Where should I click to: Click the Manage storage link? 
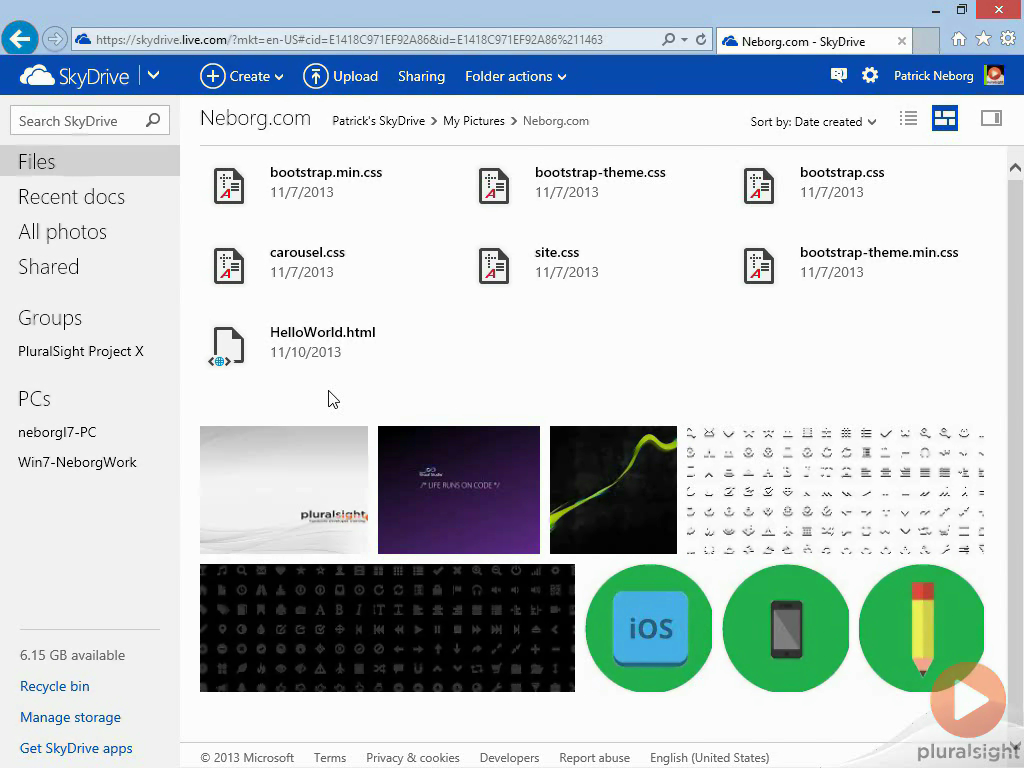(x=70, y=717)
